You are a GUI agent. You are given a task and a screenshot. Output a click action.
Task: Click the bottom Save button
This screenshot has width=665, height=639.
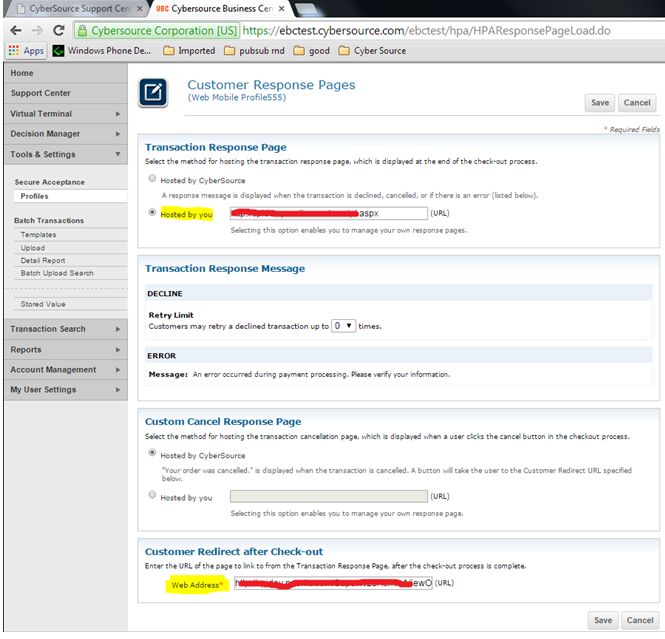[603, 621]
